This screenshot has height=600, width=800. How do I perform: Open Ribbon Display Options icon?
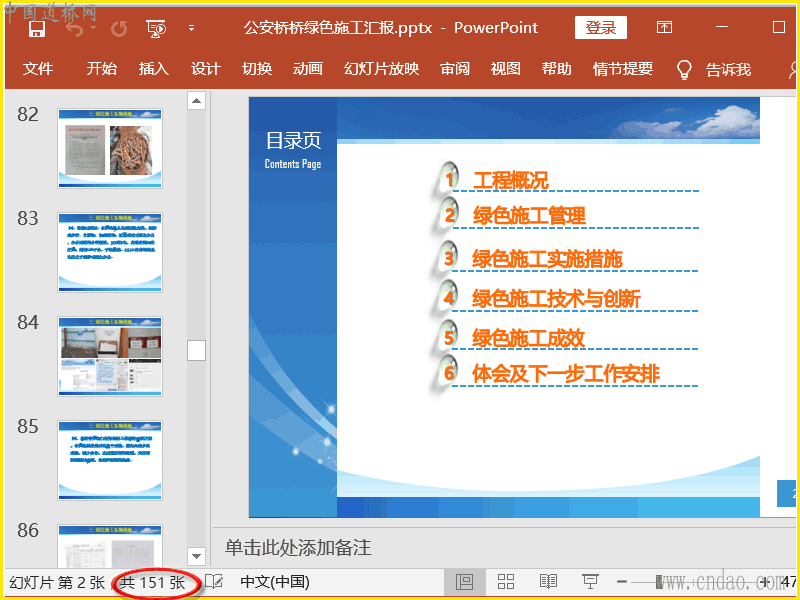pyautogui.click(x=664, y=27)
